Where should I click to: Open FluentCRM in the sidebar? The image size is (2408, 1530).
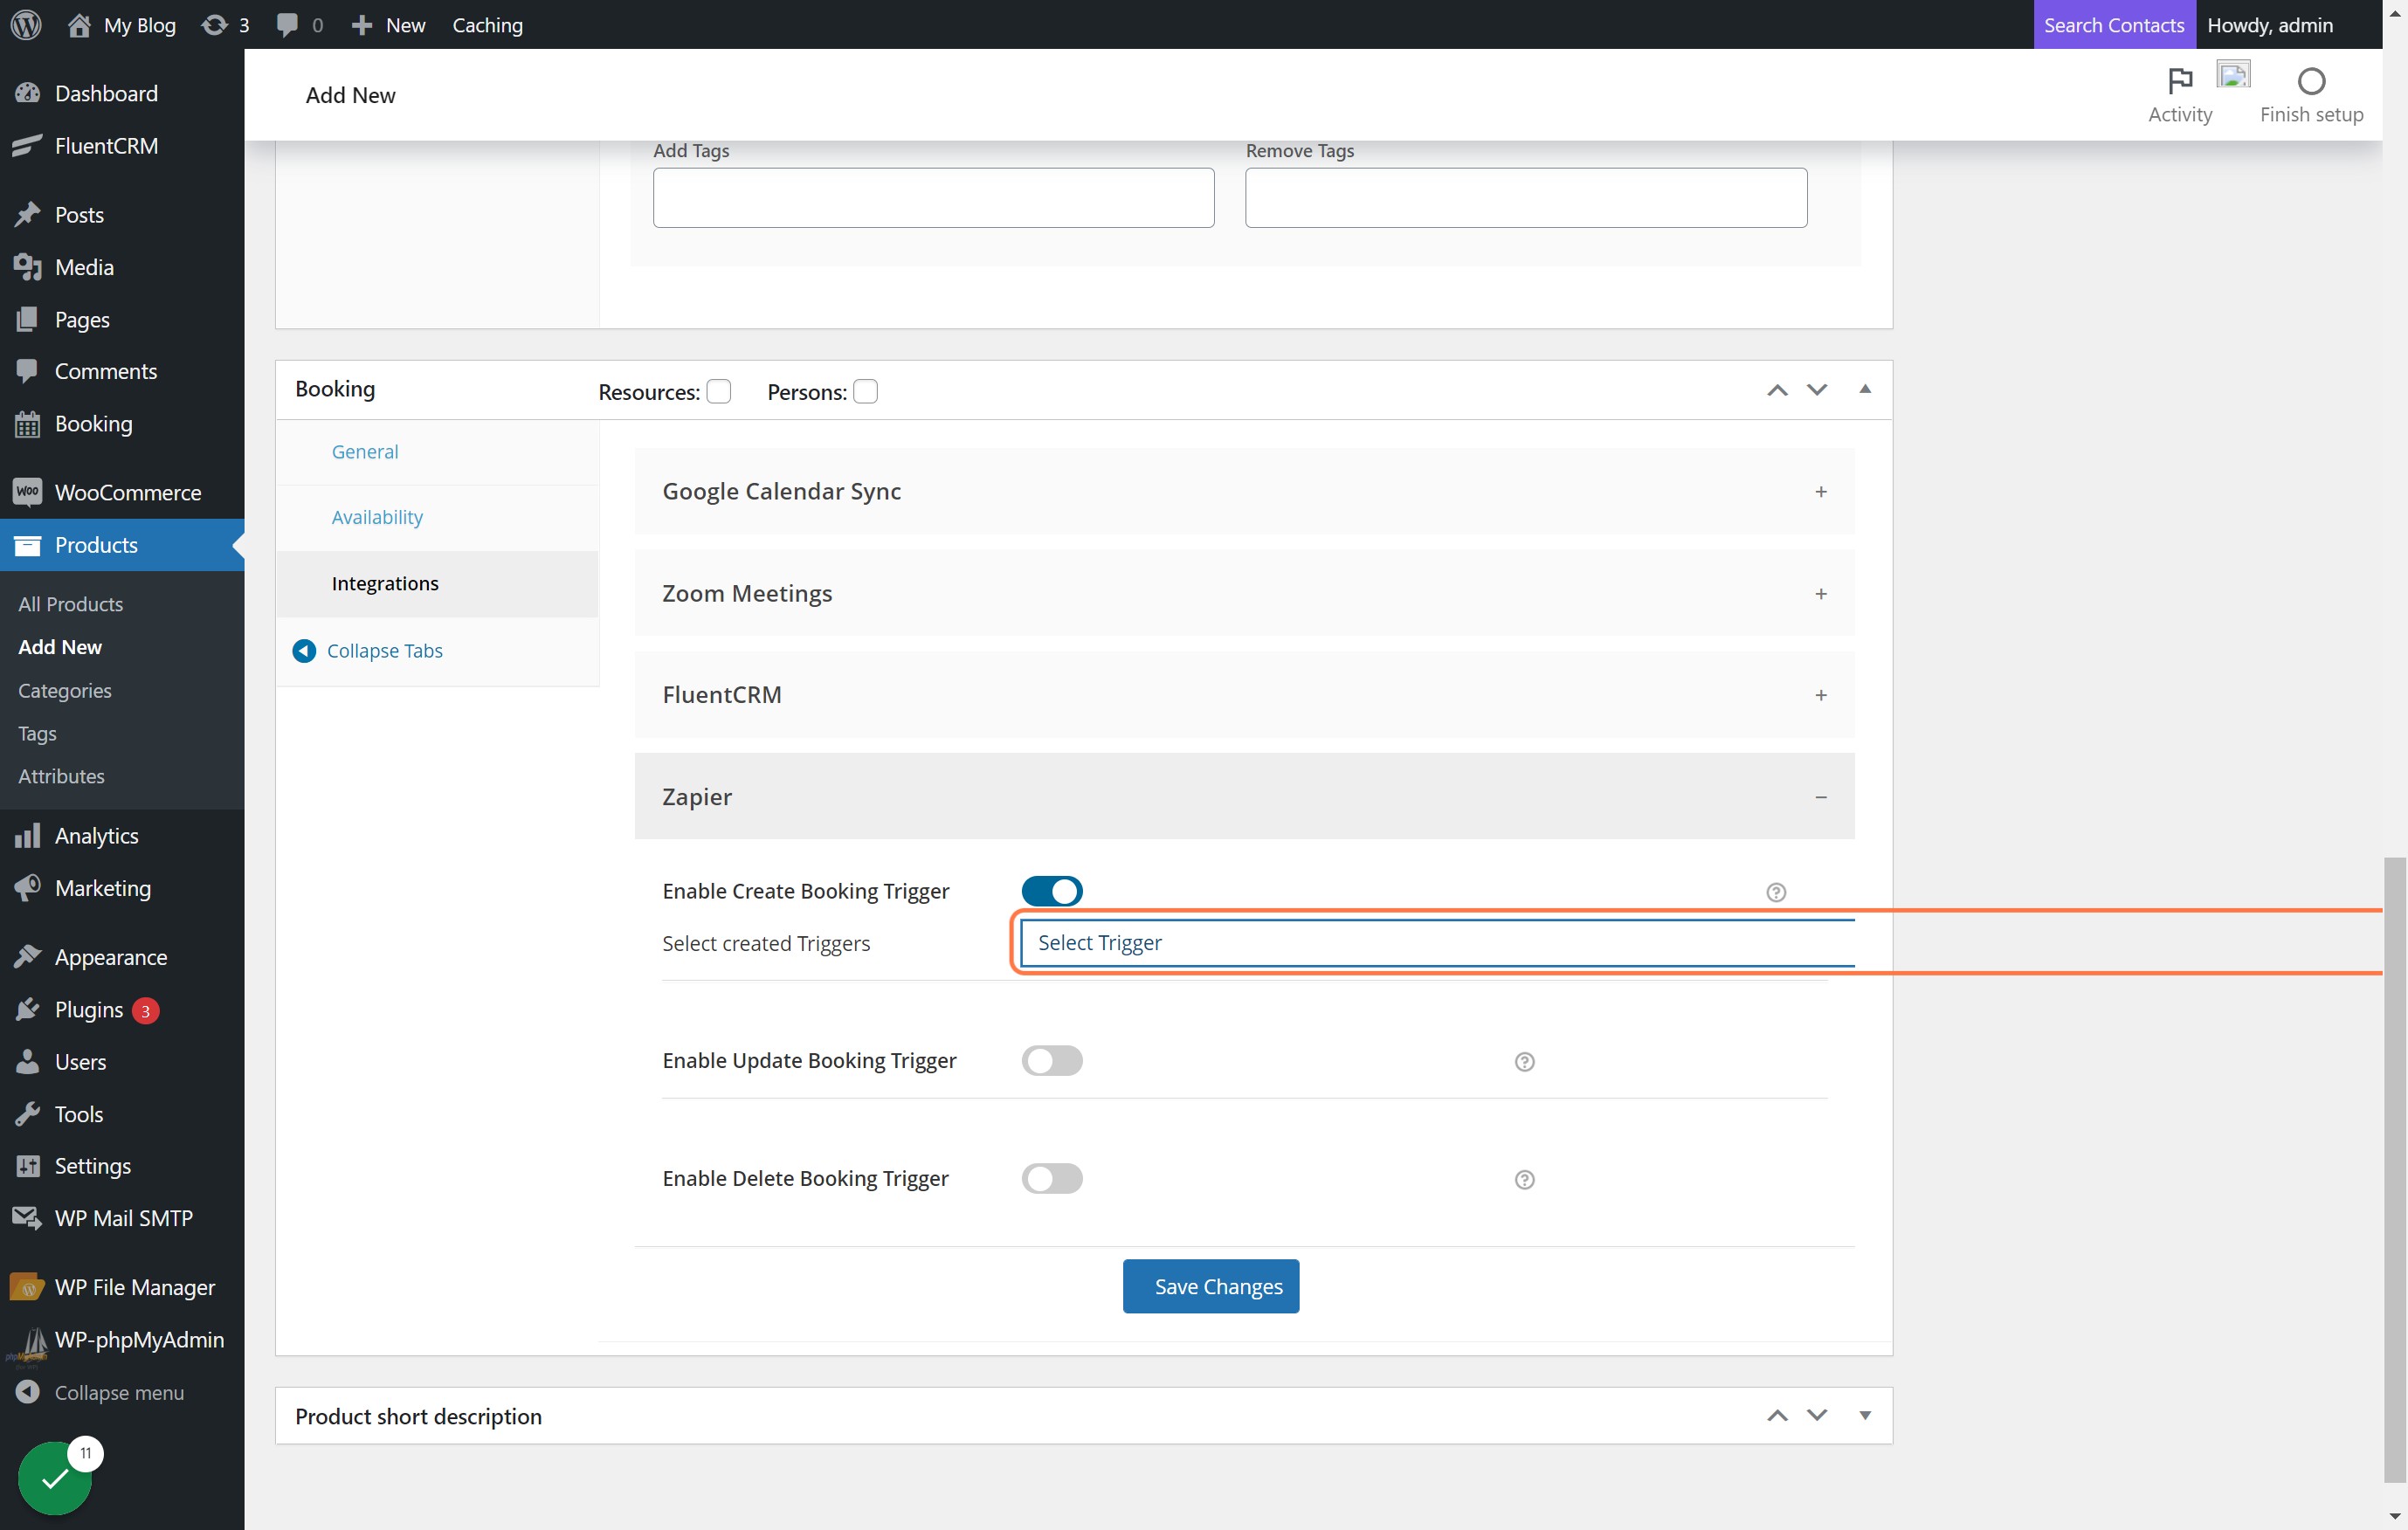(x=122, y=146)
